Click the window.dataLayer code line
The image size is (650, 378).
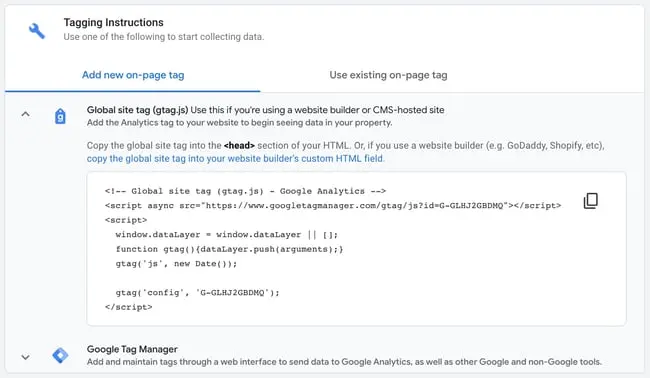click(226, 235)
